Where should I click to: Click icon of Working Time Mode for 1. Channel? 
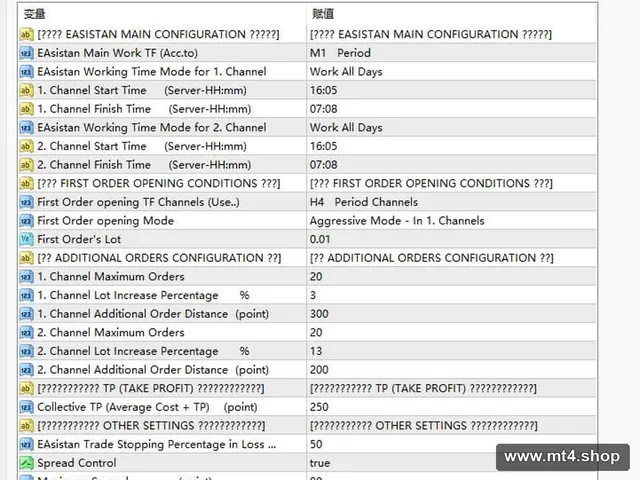[26, 72]
